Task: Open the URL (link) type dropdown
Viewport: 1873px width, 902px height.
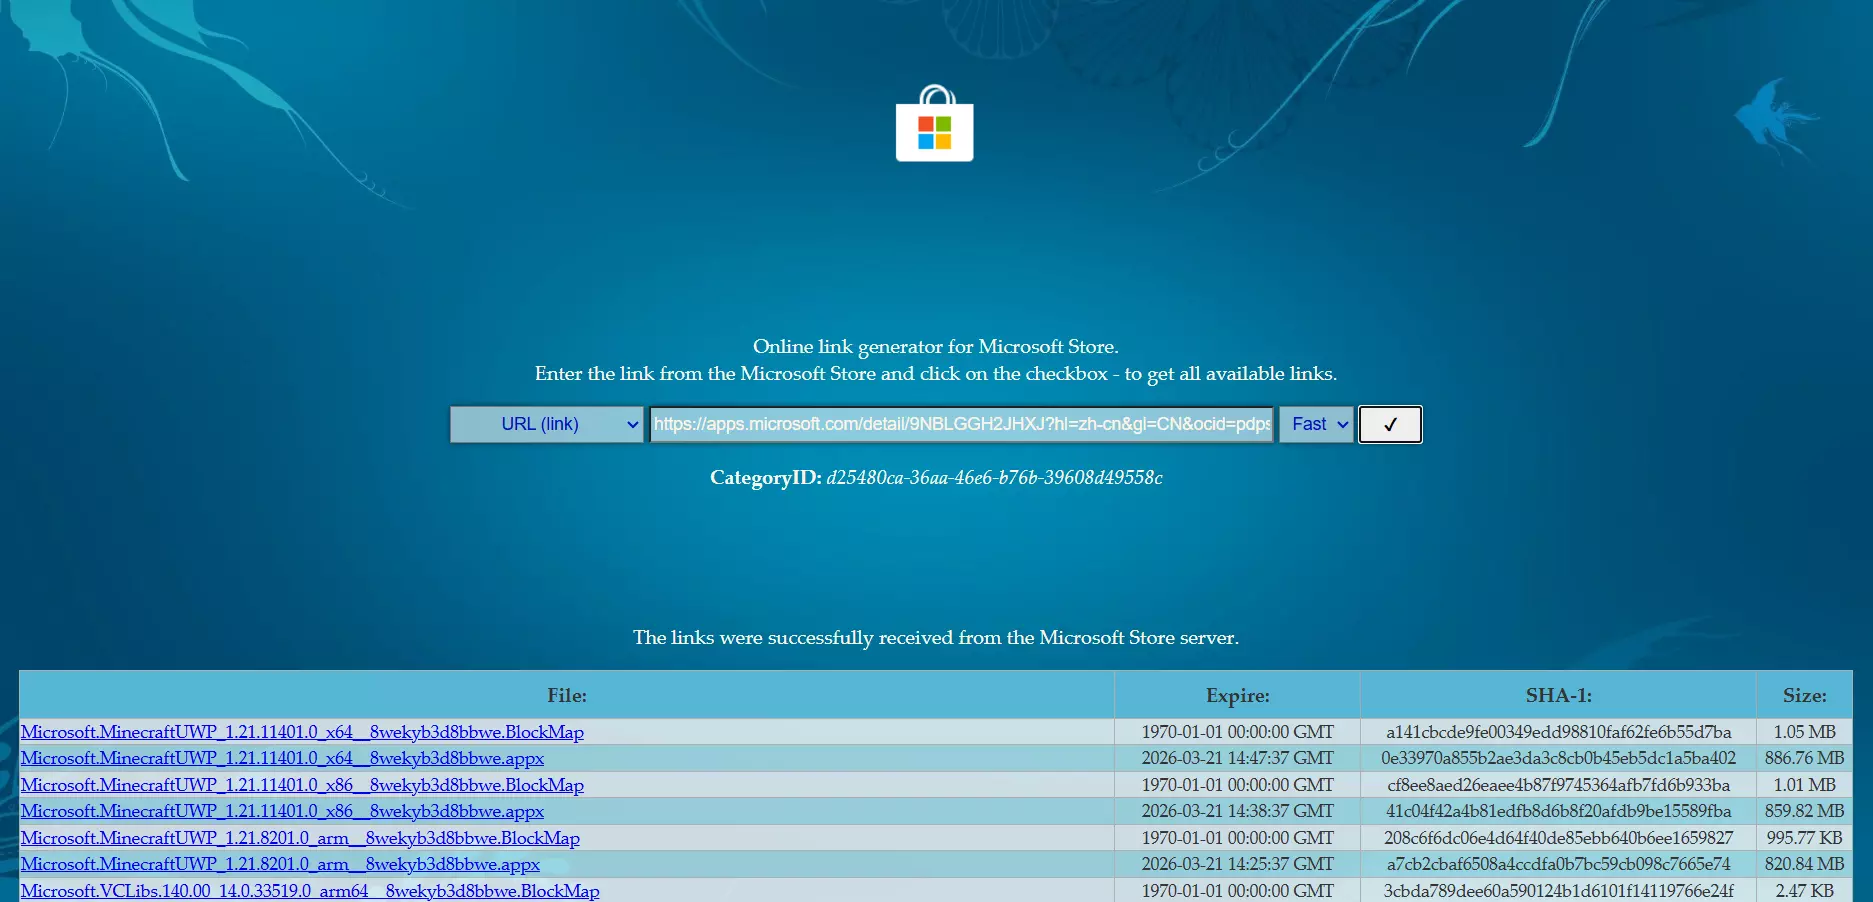Action: (546, 424)
